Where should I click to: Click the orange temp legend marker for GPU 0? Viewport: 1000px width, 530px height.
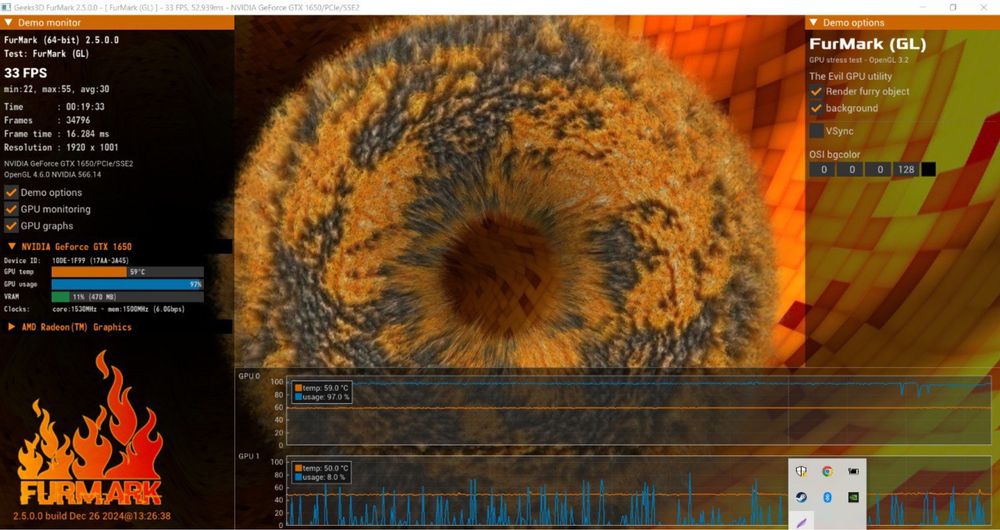(298, 388)
